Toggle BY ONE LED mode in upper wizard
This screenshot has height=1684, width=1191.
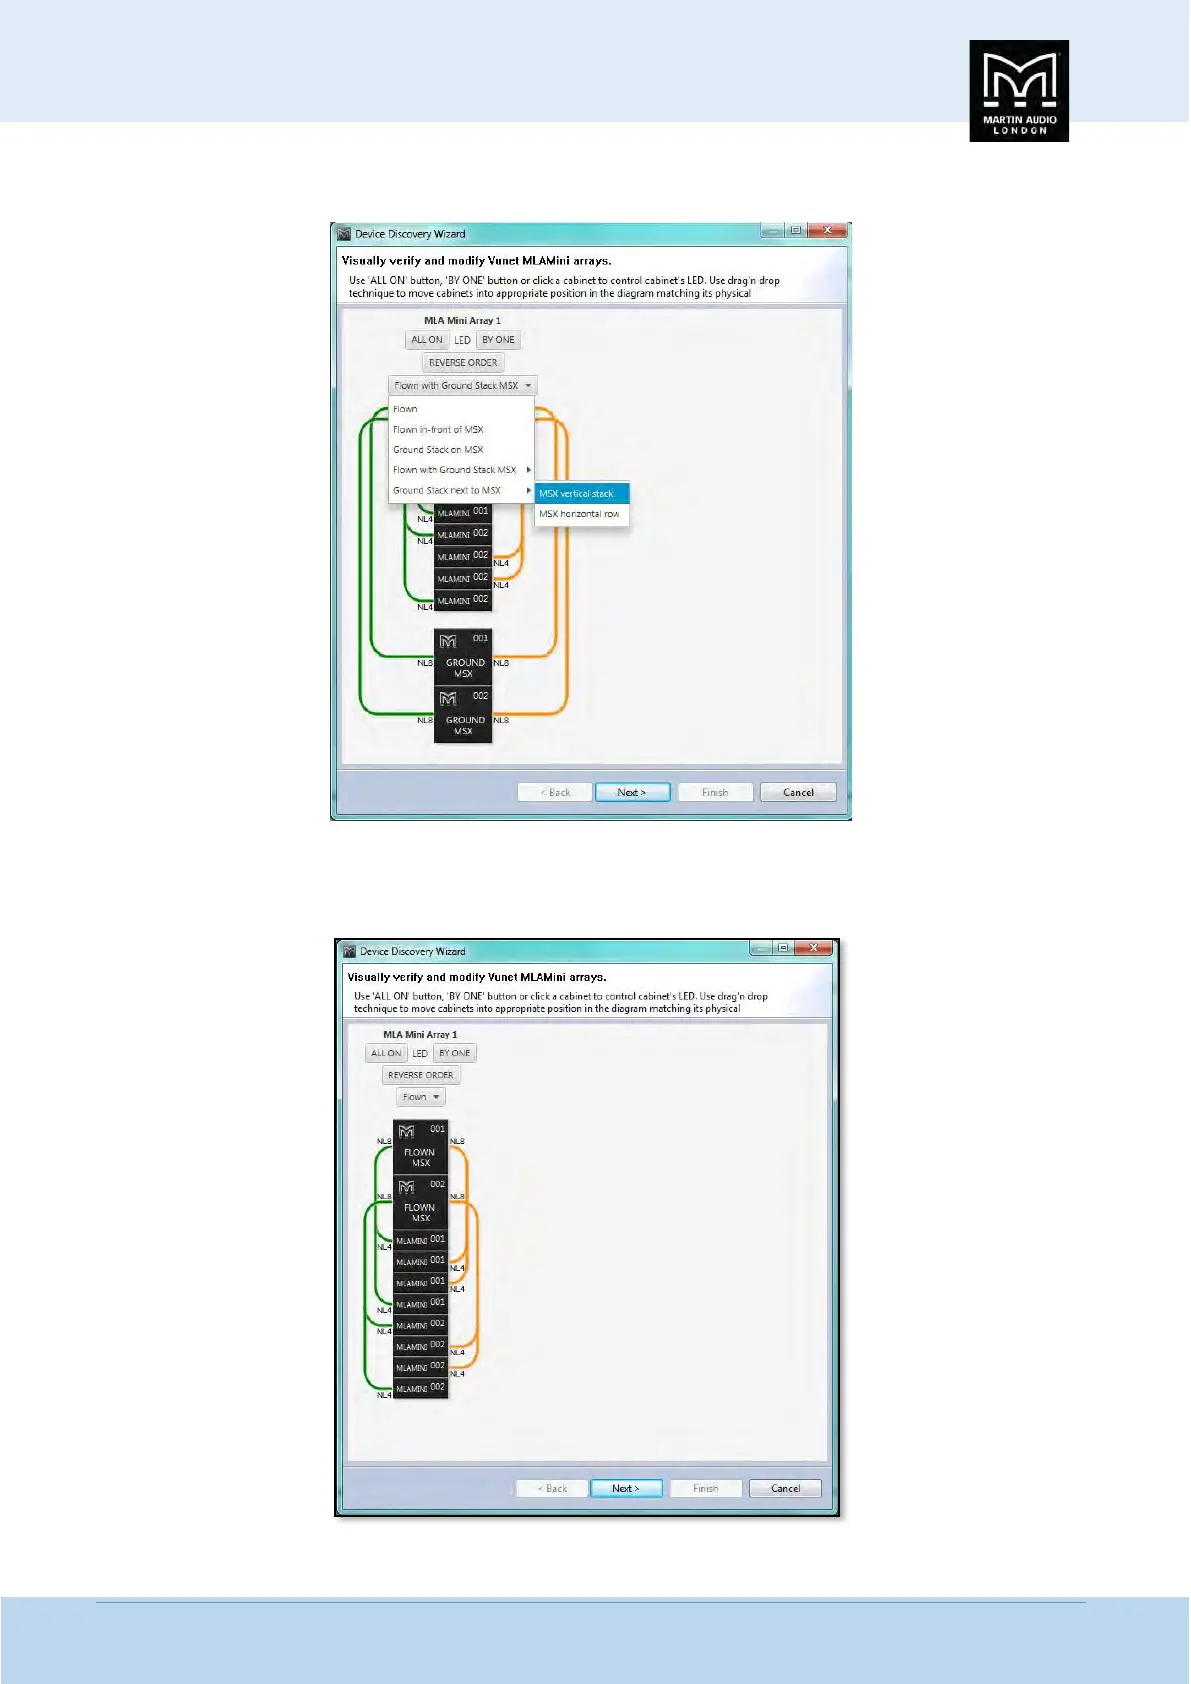[498, 340]
